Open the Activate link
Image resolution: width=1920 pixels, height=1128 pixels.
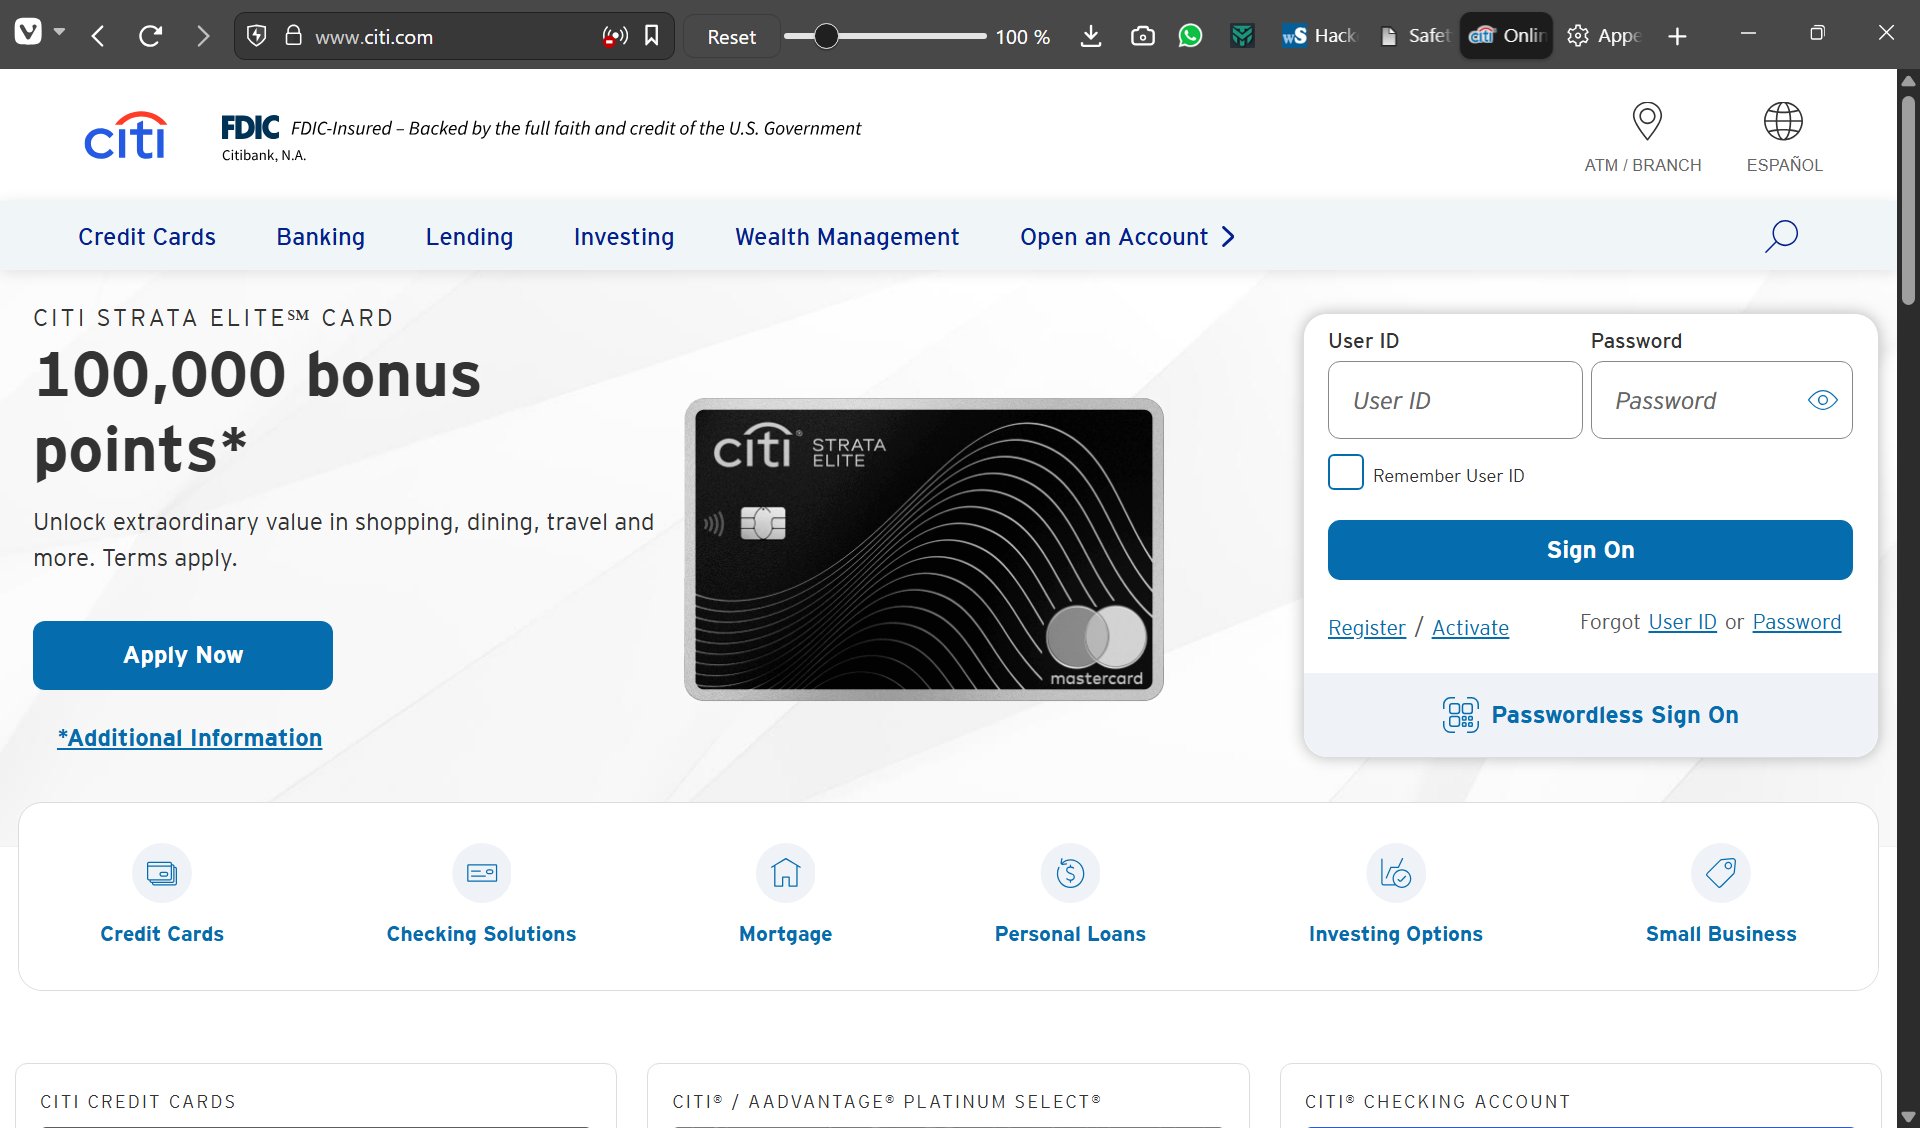[1470, 628]
